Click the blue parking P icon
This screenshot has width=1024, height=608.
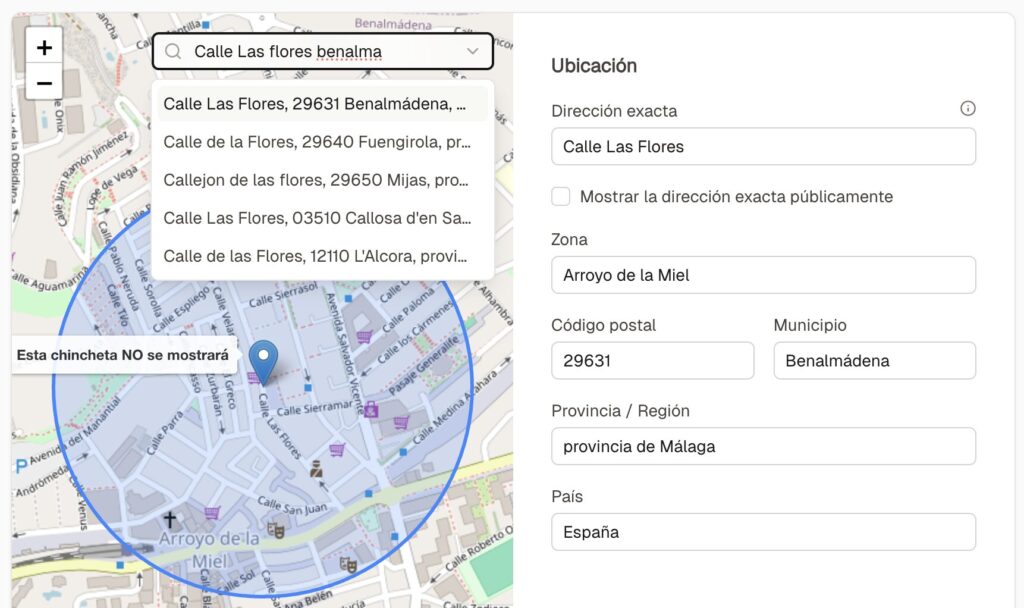pos(21,466)
